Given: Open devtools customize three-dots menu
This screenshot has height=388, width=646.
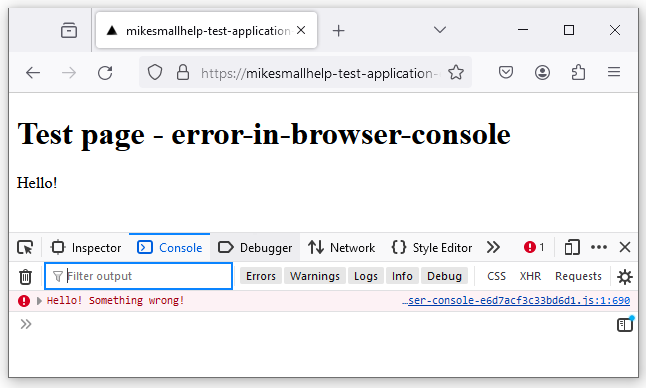Looking at the screenshot, I should click(599, 247).
